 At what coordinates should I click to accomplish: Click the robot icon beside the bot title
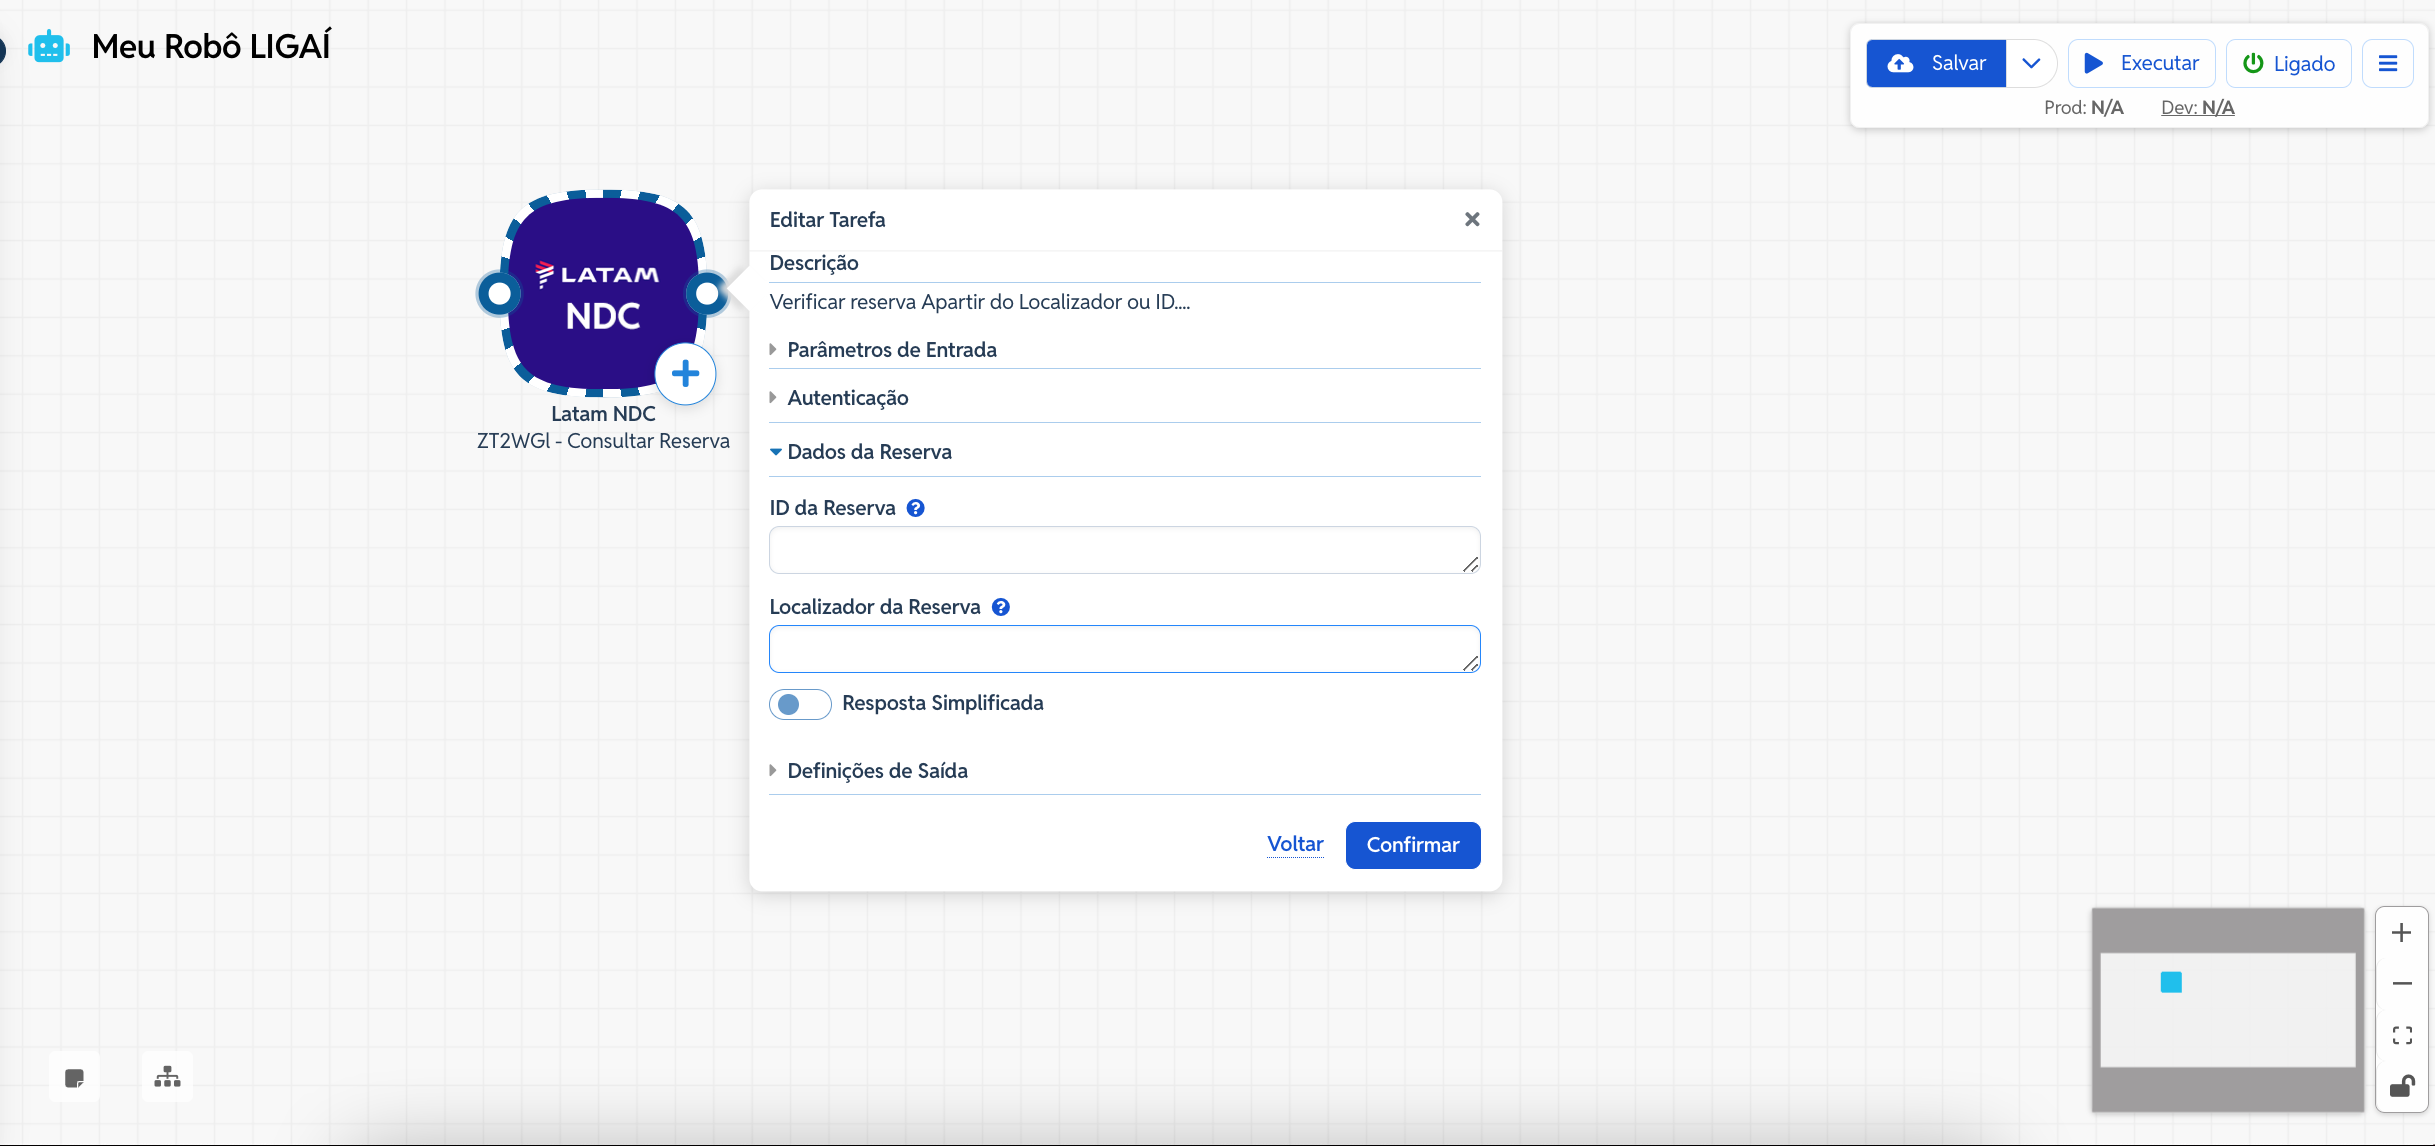(49, 47)
